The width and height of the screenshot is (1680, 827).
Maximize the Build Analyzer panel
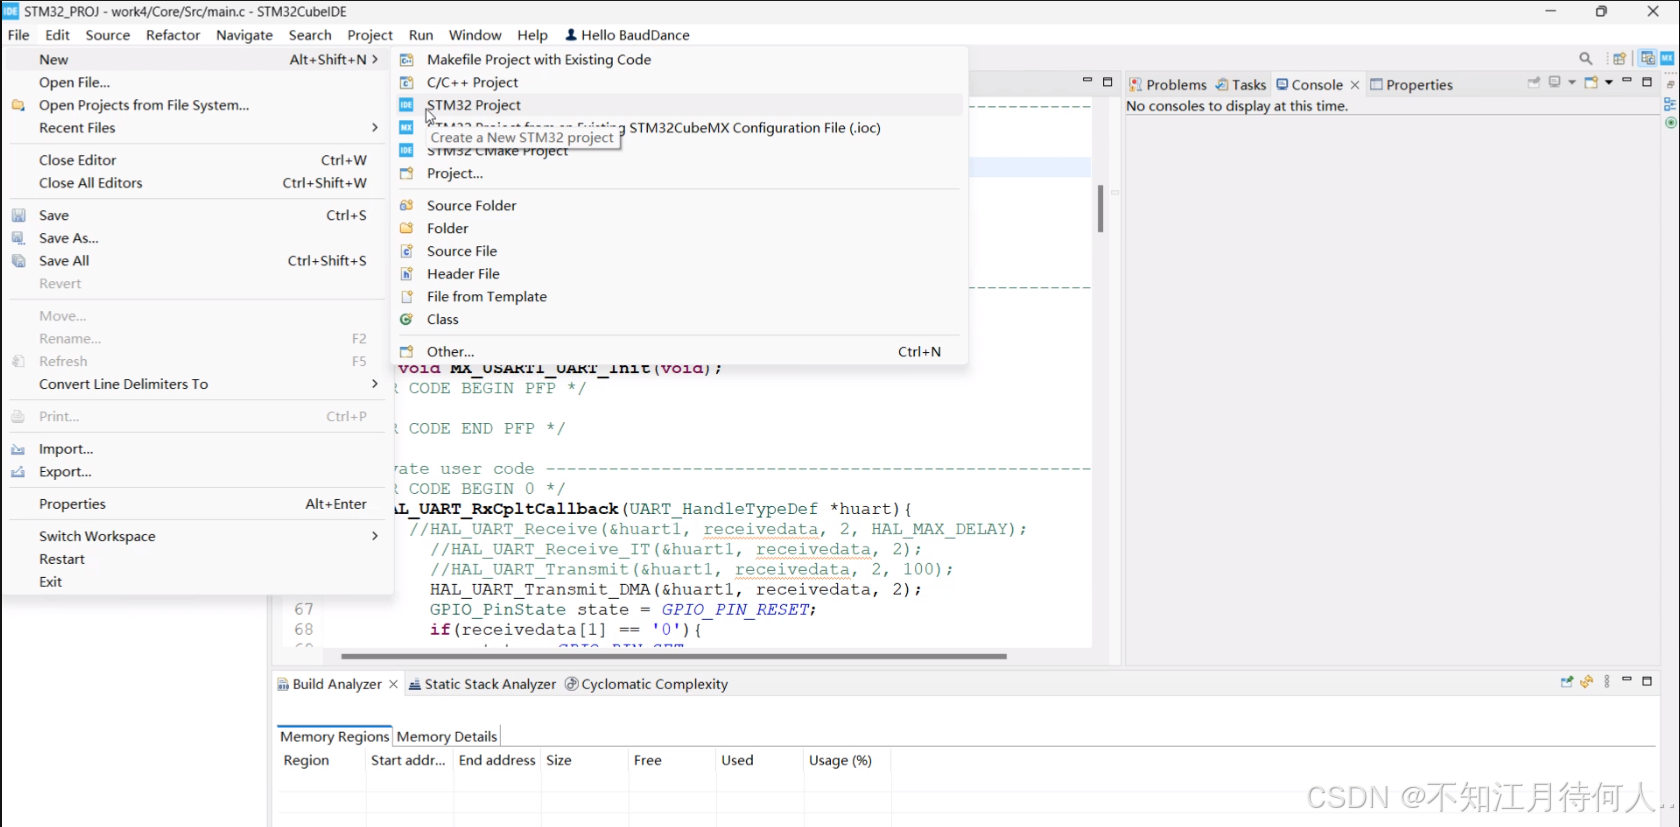pos(1647,681)
